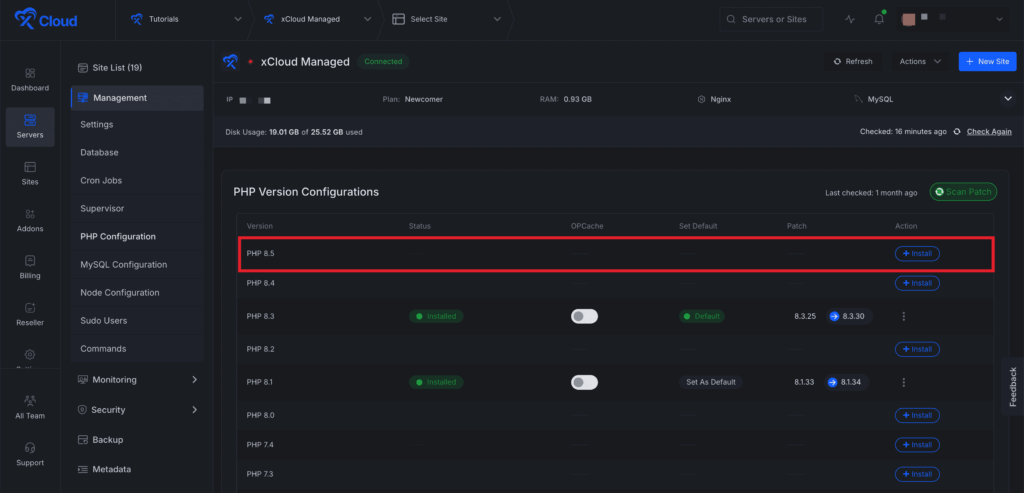Toggle OPCache for PHP 8.1

(x=584, y=382)
